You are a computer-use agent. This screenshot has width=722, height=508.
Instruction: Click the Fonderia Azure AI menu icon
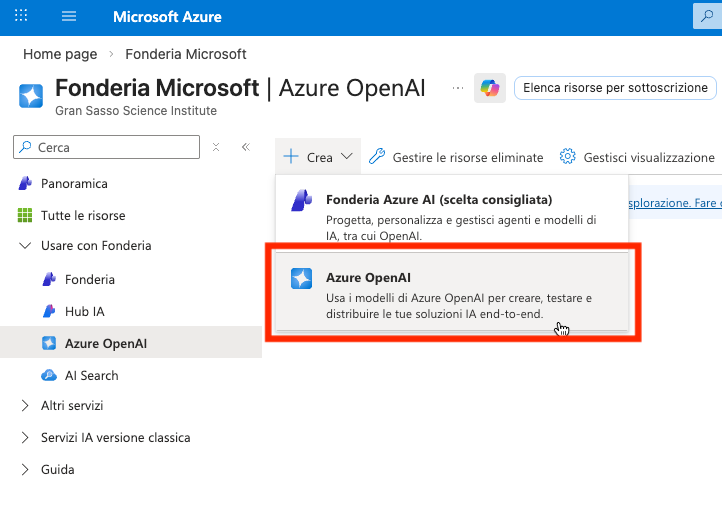[x=302, y=200]
